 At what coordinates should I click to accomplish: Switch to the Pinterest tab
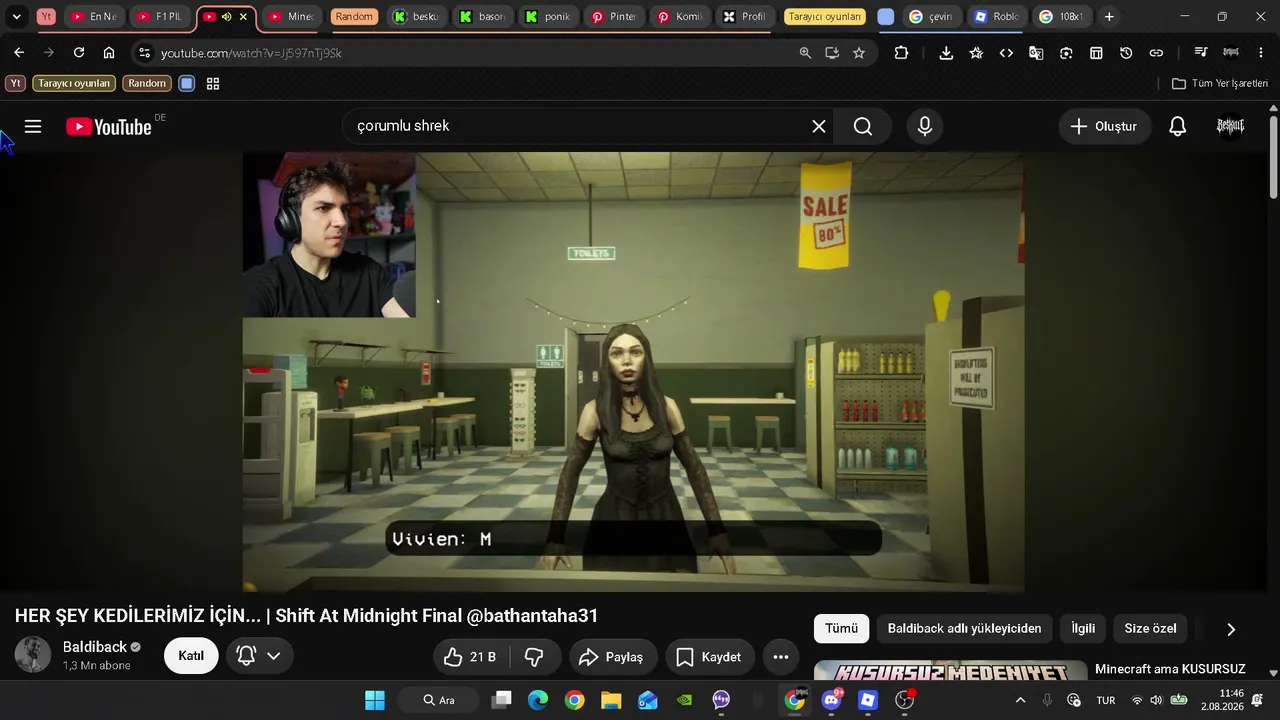coord(614,17)
